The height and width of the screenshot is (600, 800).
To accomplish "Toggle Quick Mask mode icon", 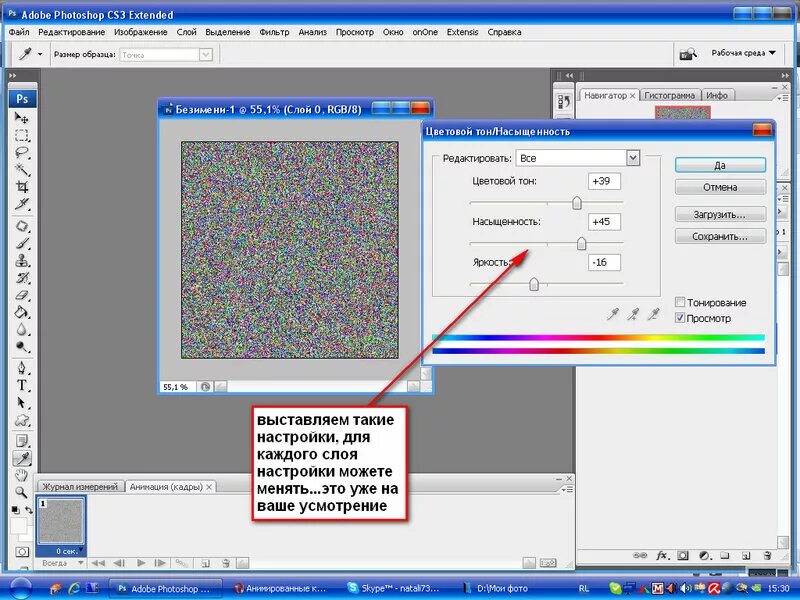I will tap(22, 552).
